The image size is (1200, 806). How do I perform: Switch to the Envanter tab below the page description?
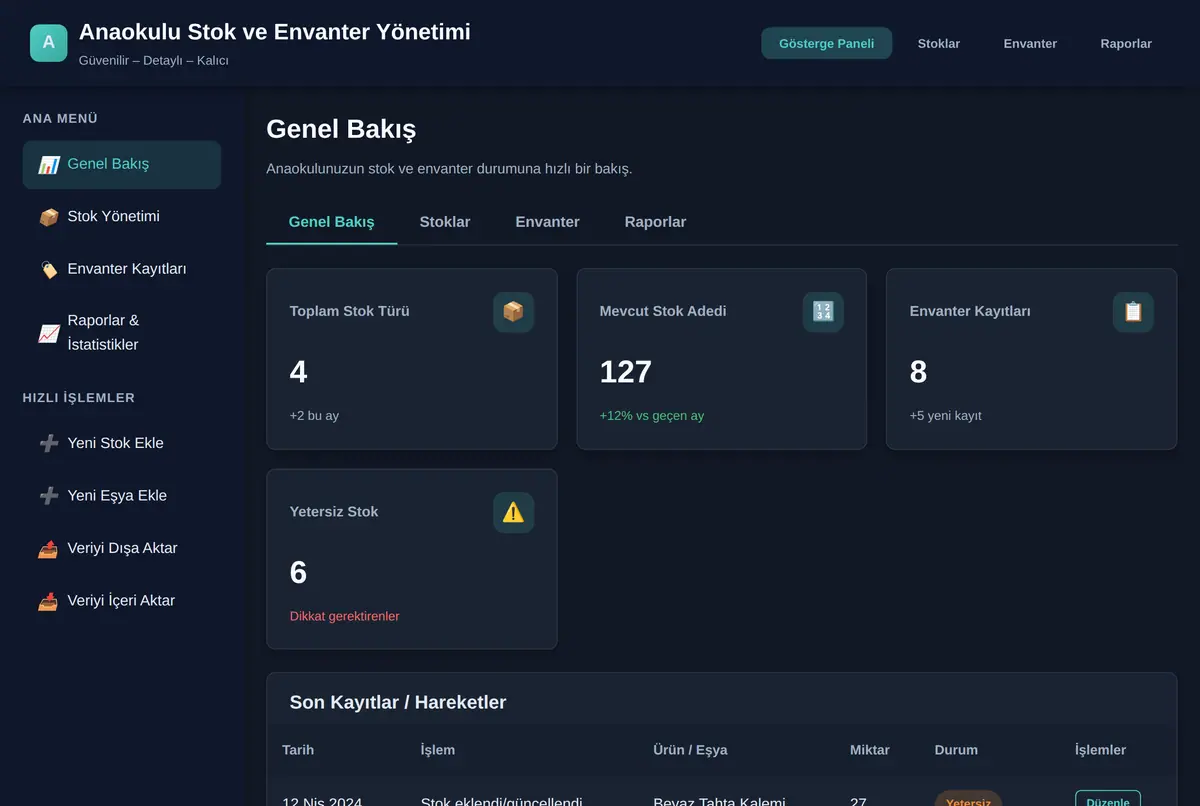tap(547, 222)
